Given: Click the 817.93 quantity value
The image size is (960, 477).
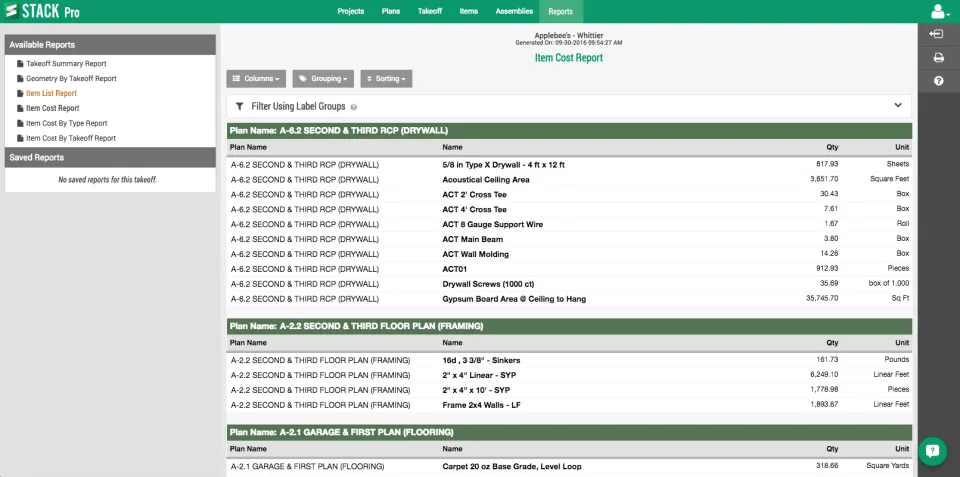Looking at the screenshot, I should point(828,164).
